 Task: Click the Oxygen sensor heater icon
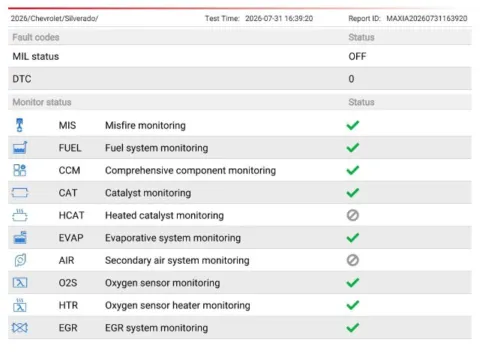[20, 305]
